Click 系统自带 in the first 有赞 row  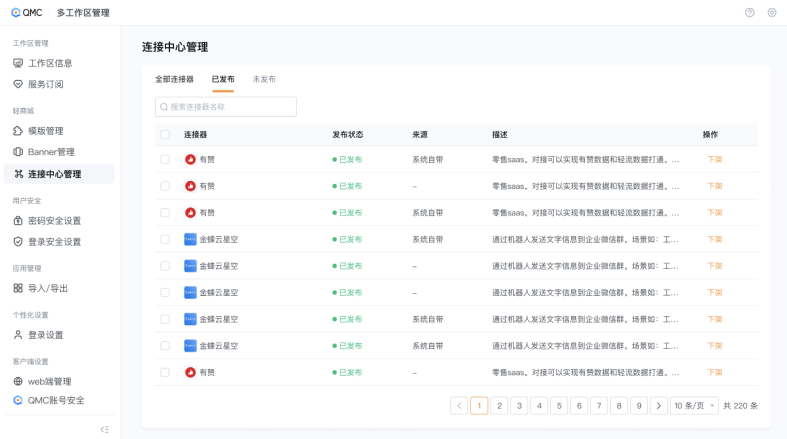click(x=428, y=160)
